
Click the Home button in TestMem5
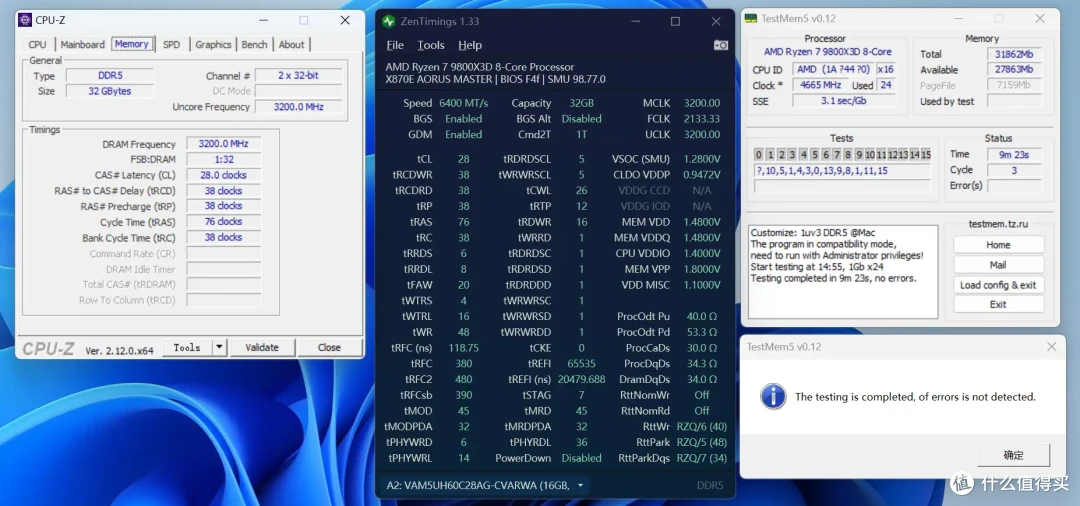(998, 244)
